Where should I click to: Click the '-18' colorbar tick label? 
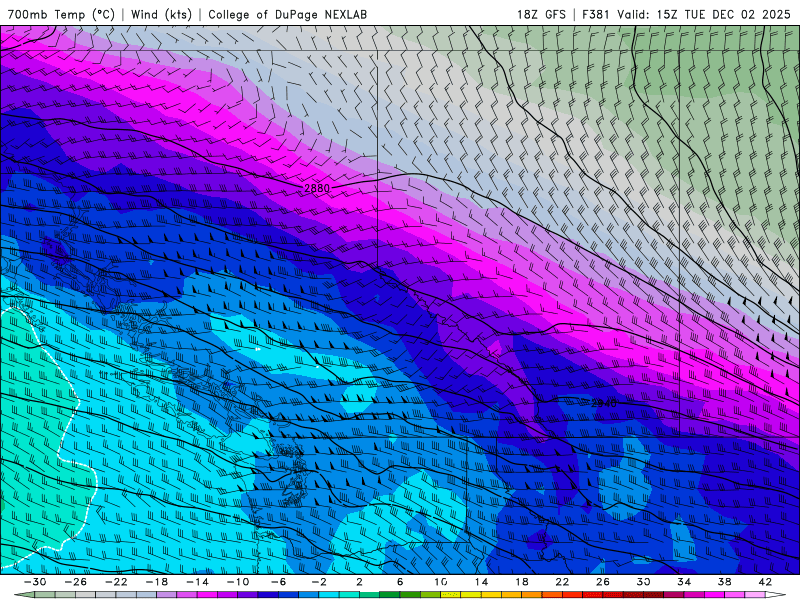pyautogui.click(x=157, y=582)
